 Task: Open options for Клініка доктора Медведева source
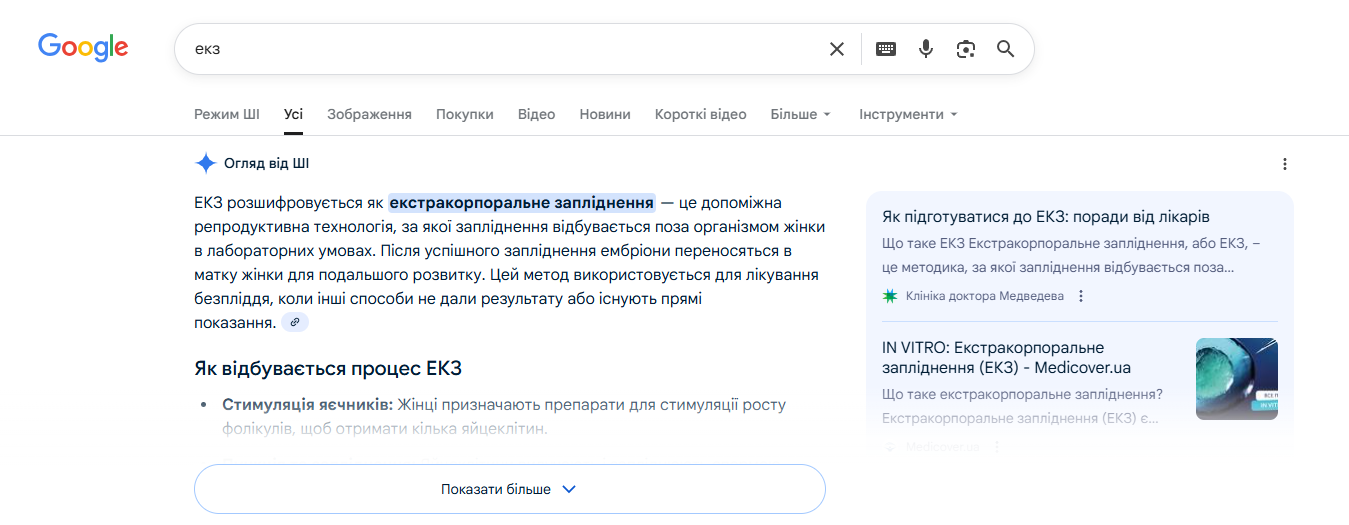point(1081,296)
